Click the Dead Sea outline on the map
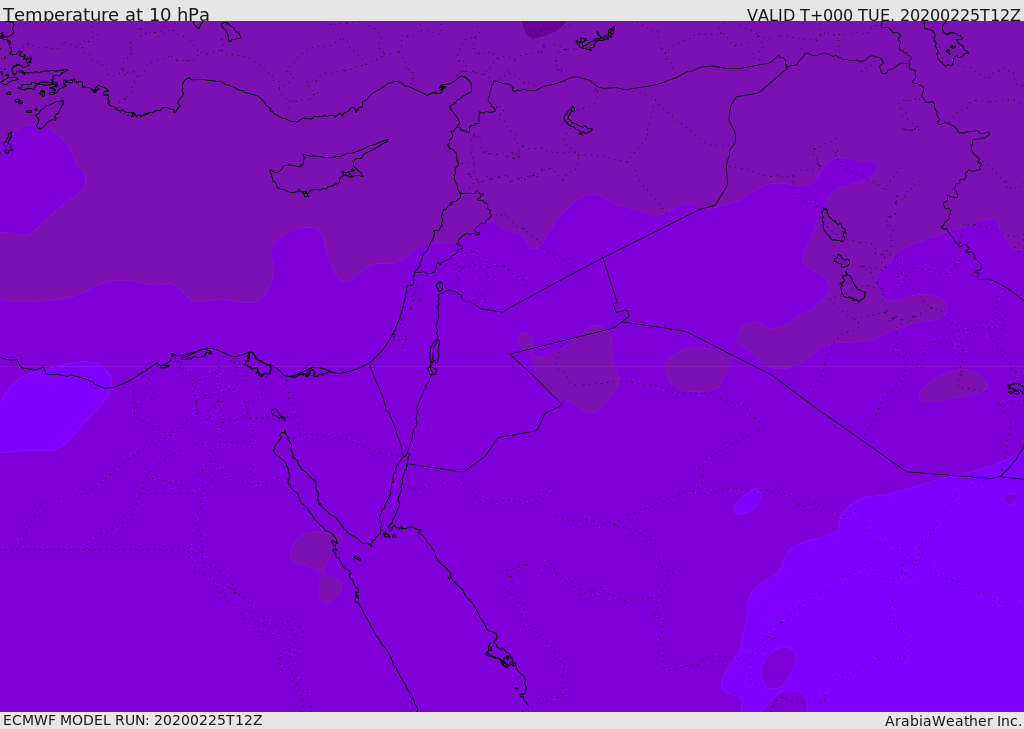1024x729 pixels. pyautogui.click(x=434, y=356)
